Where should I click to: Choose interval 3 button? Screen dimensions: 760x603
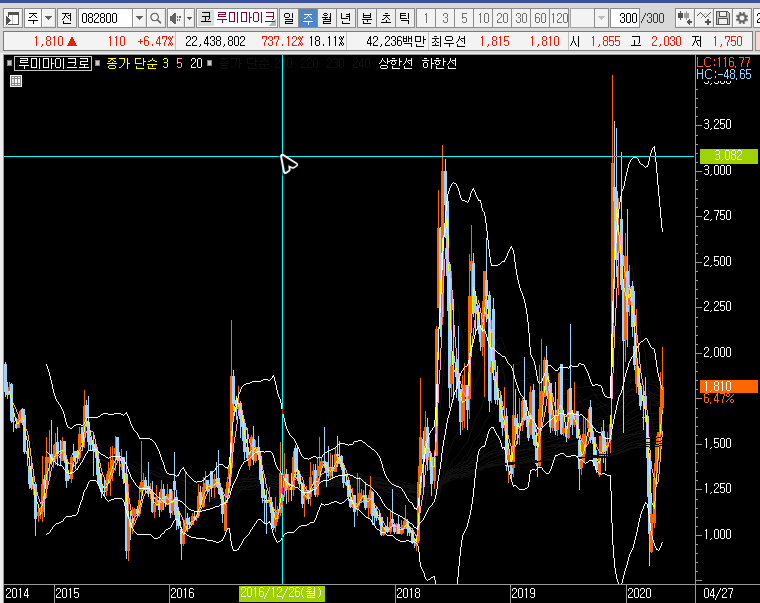click(x=445, y=18)
